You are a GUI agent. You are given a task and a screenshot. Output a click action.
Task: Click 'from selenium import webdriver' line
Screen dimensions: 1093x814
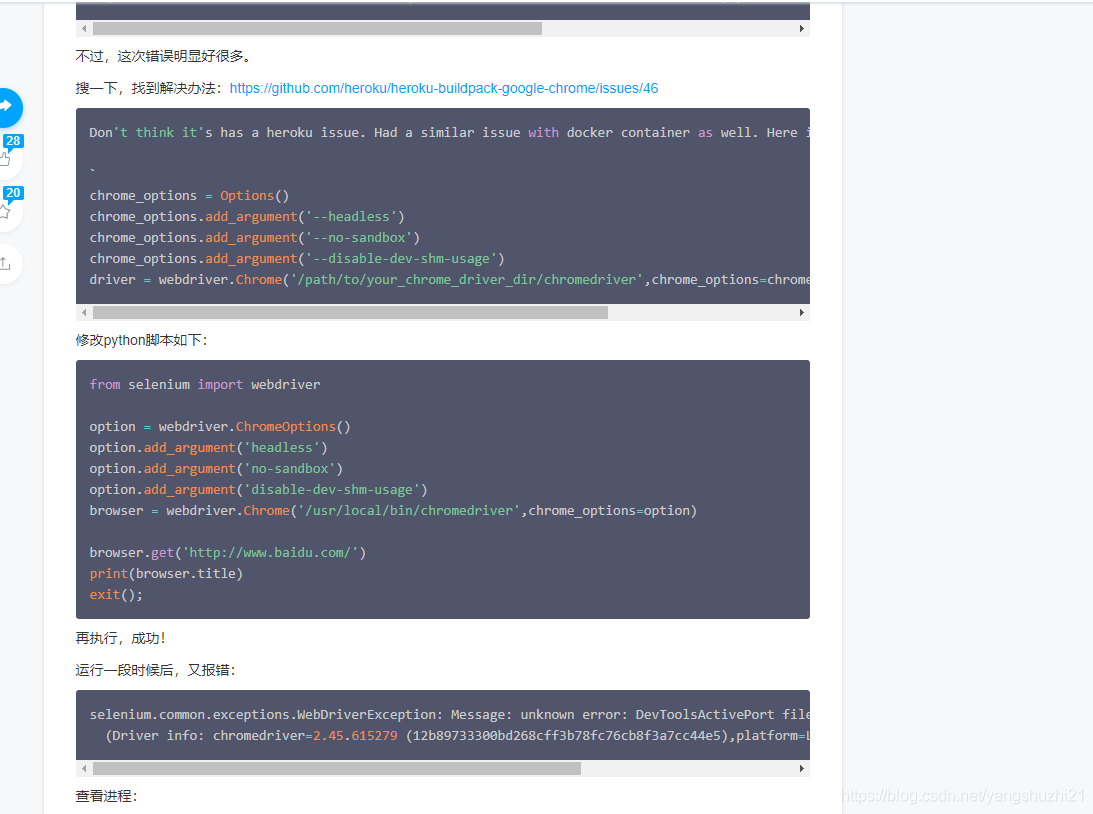[205, 385]
